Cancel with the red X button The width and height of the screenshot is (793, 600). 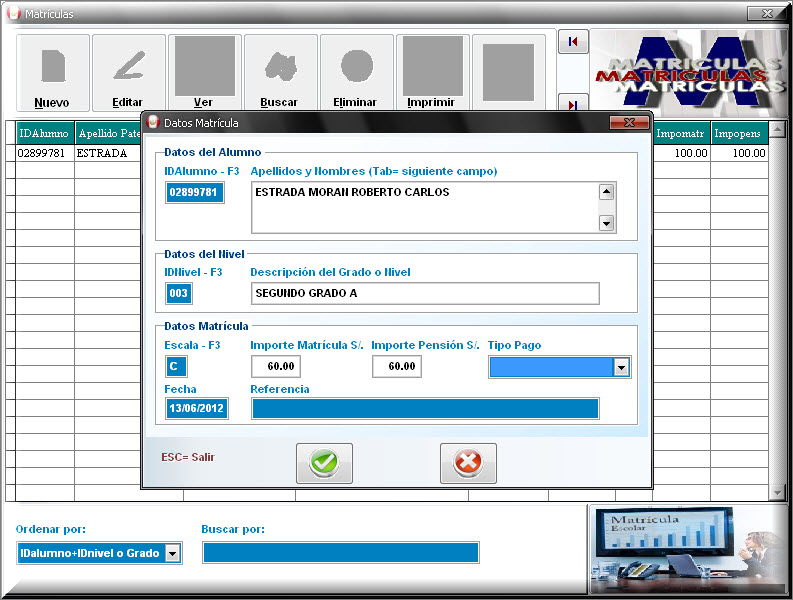tap(468, 463)
